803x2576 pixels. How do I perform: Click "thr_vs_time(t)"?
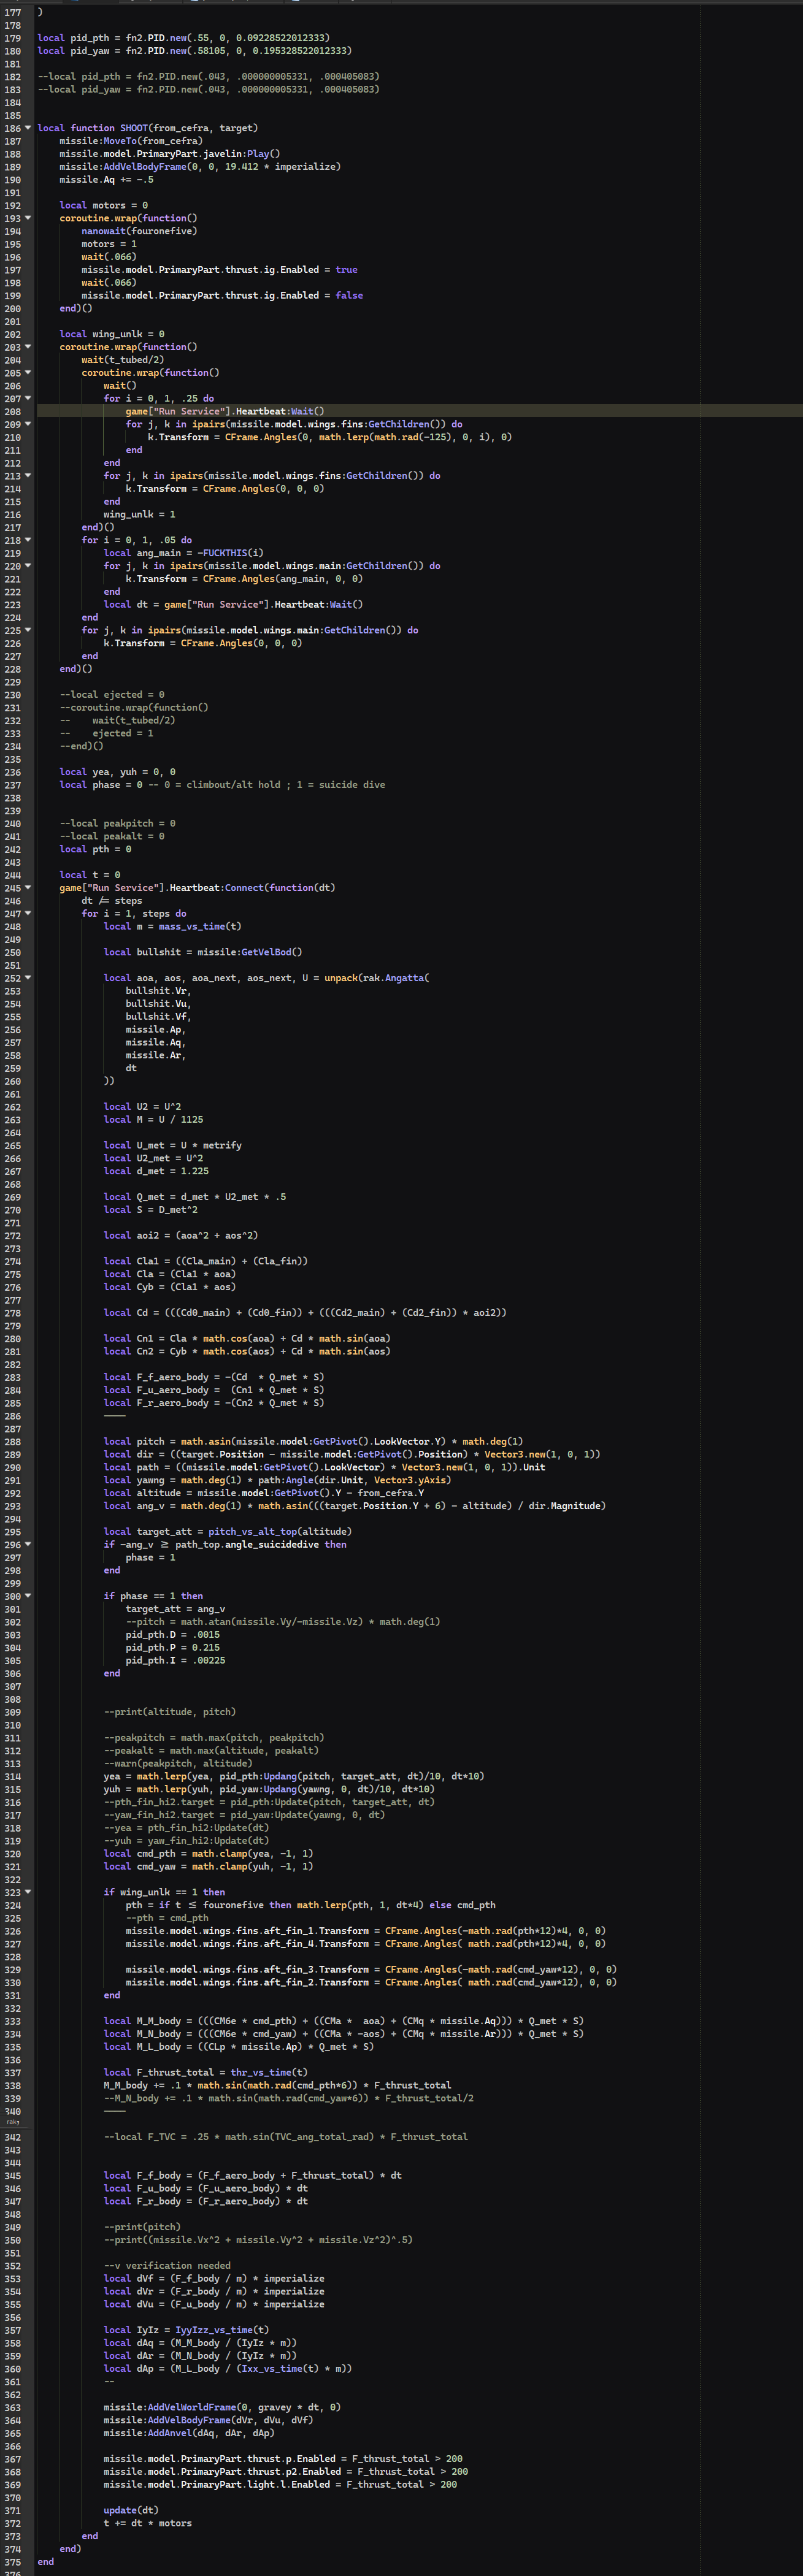tap(269, 2073)
